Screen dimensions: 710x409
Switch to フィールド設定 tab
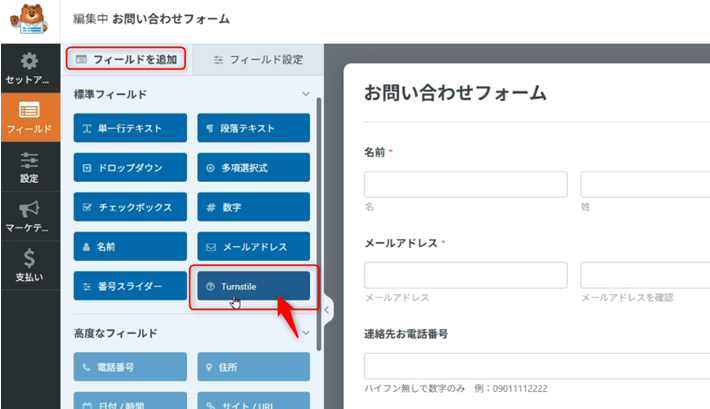(258, 60)
